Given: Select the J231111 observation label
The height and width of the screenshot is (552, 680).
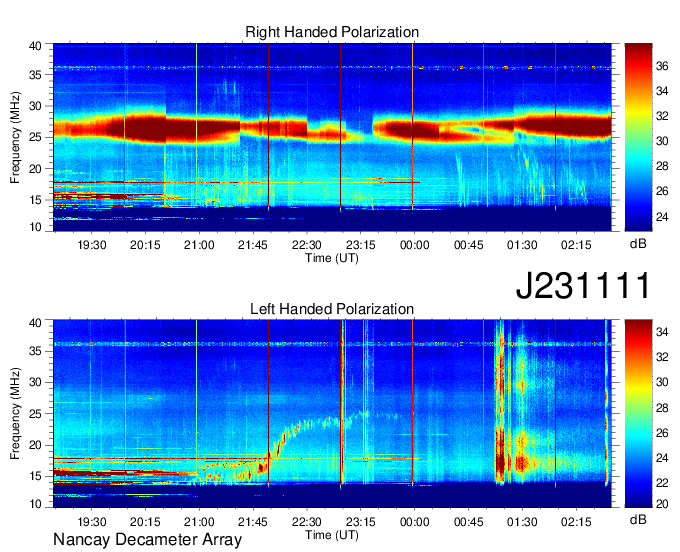Looking at the screenshot, I should 583,285.
